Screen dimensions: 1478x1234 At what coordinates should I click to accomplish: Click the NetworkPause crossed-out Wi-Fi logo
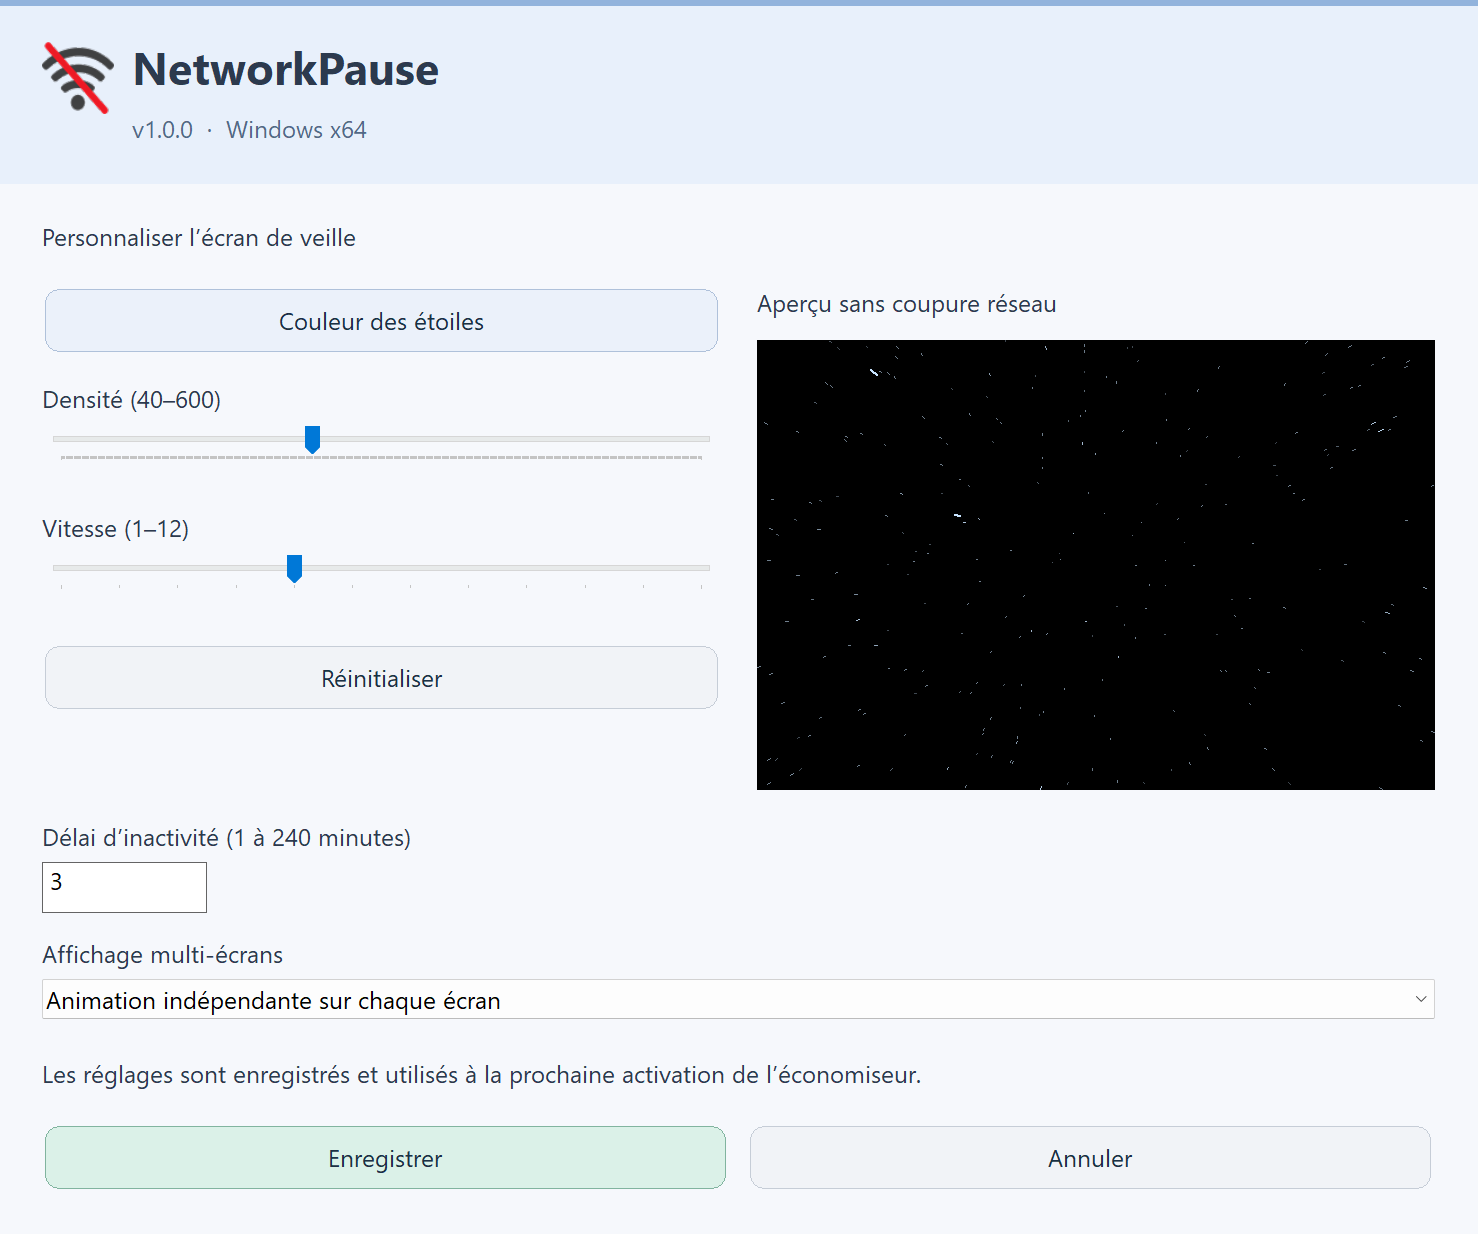[x=78, y=78]
